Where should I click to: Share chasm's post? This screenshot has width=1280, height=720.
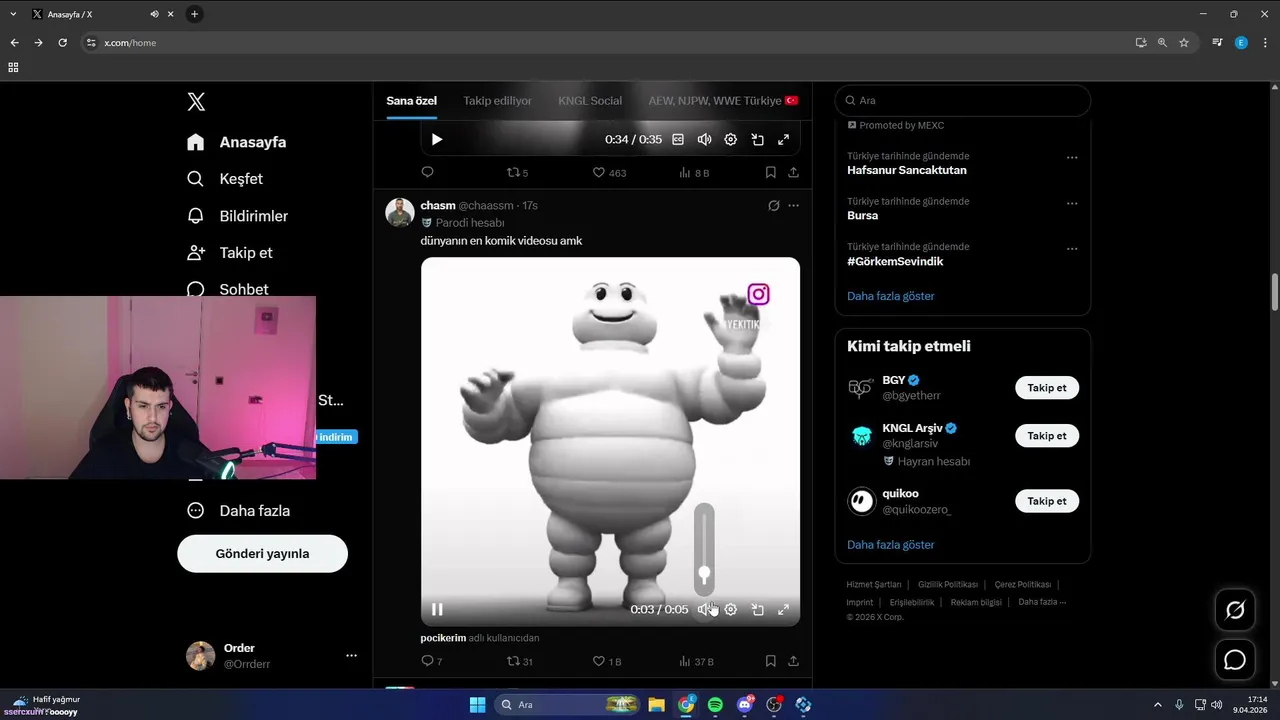click(x=793, y=661)
